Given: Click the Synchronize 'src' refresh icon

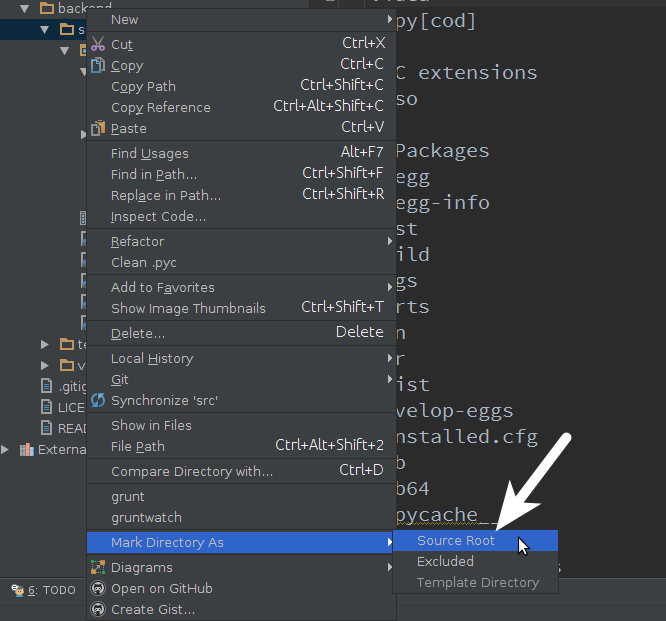Looking at the screenshot, I should pos(98,400).
